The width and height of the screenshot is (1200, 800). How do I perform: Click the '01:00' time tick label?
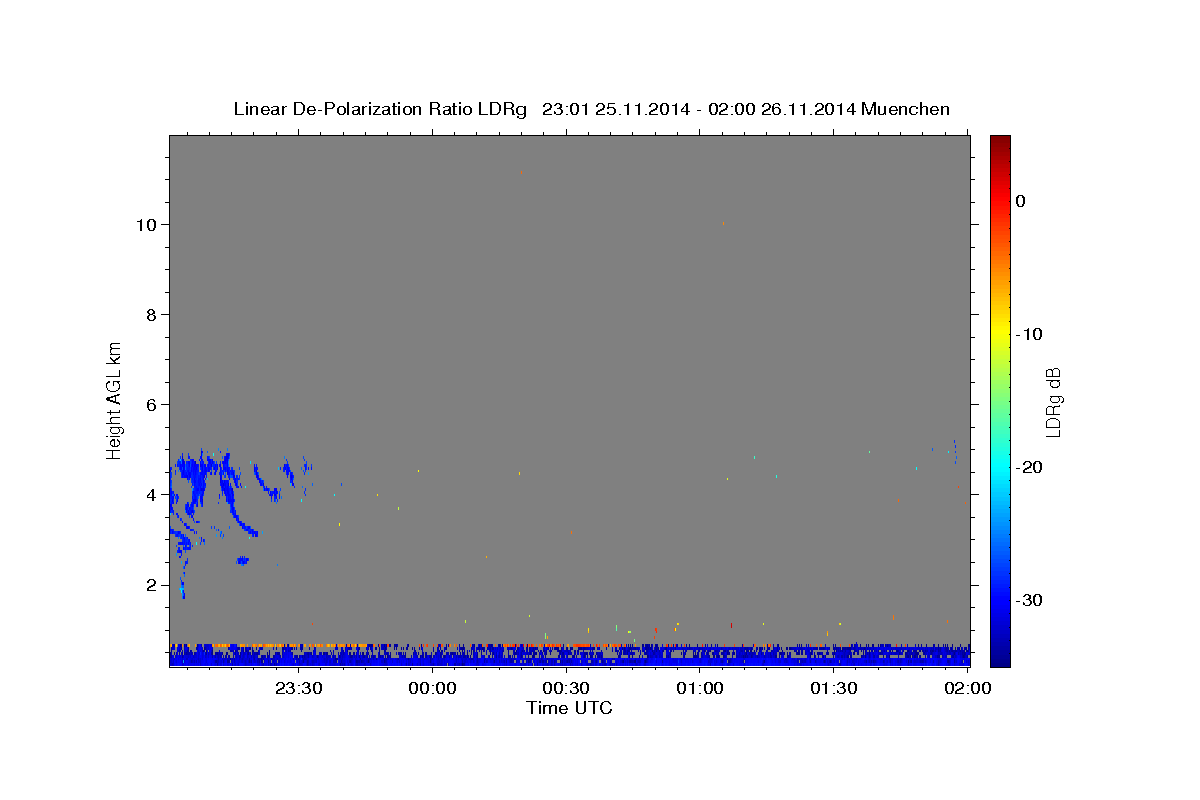(x=700, y=688)
